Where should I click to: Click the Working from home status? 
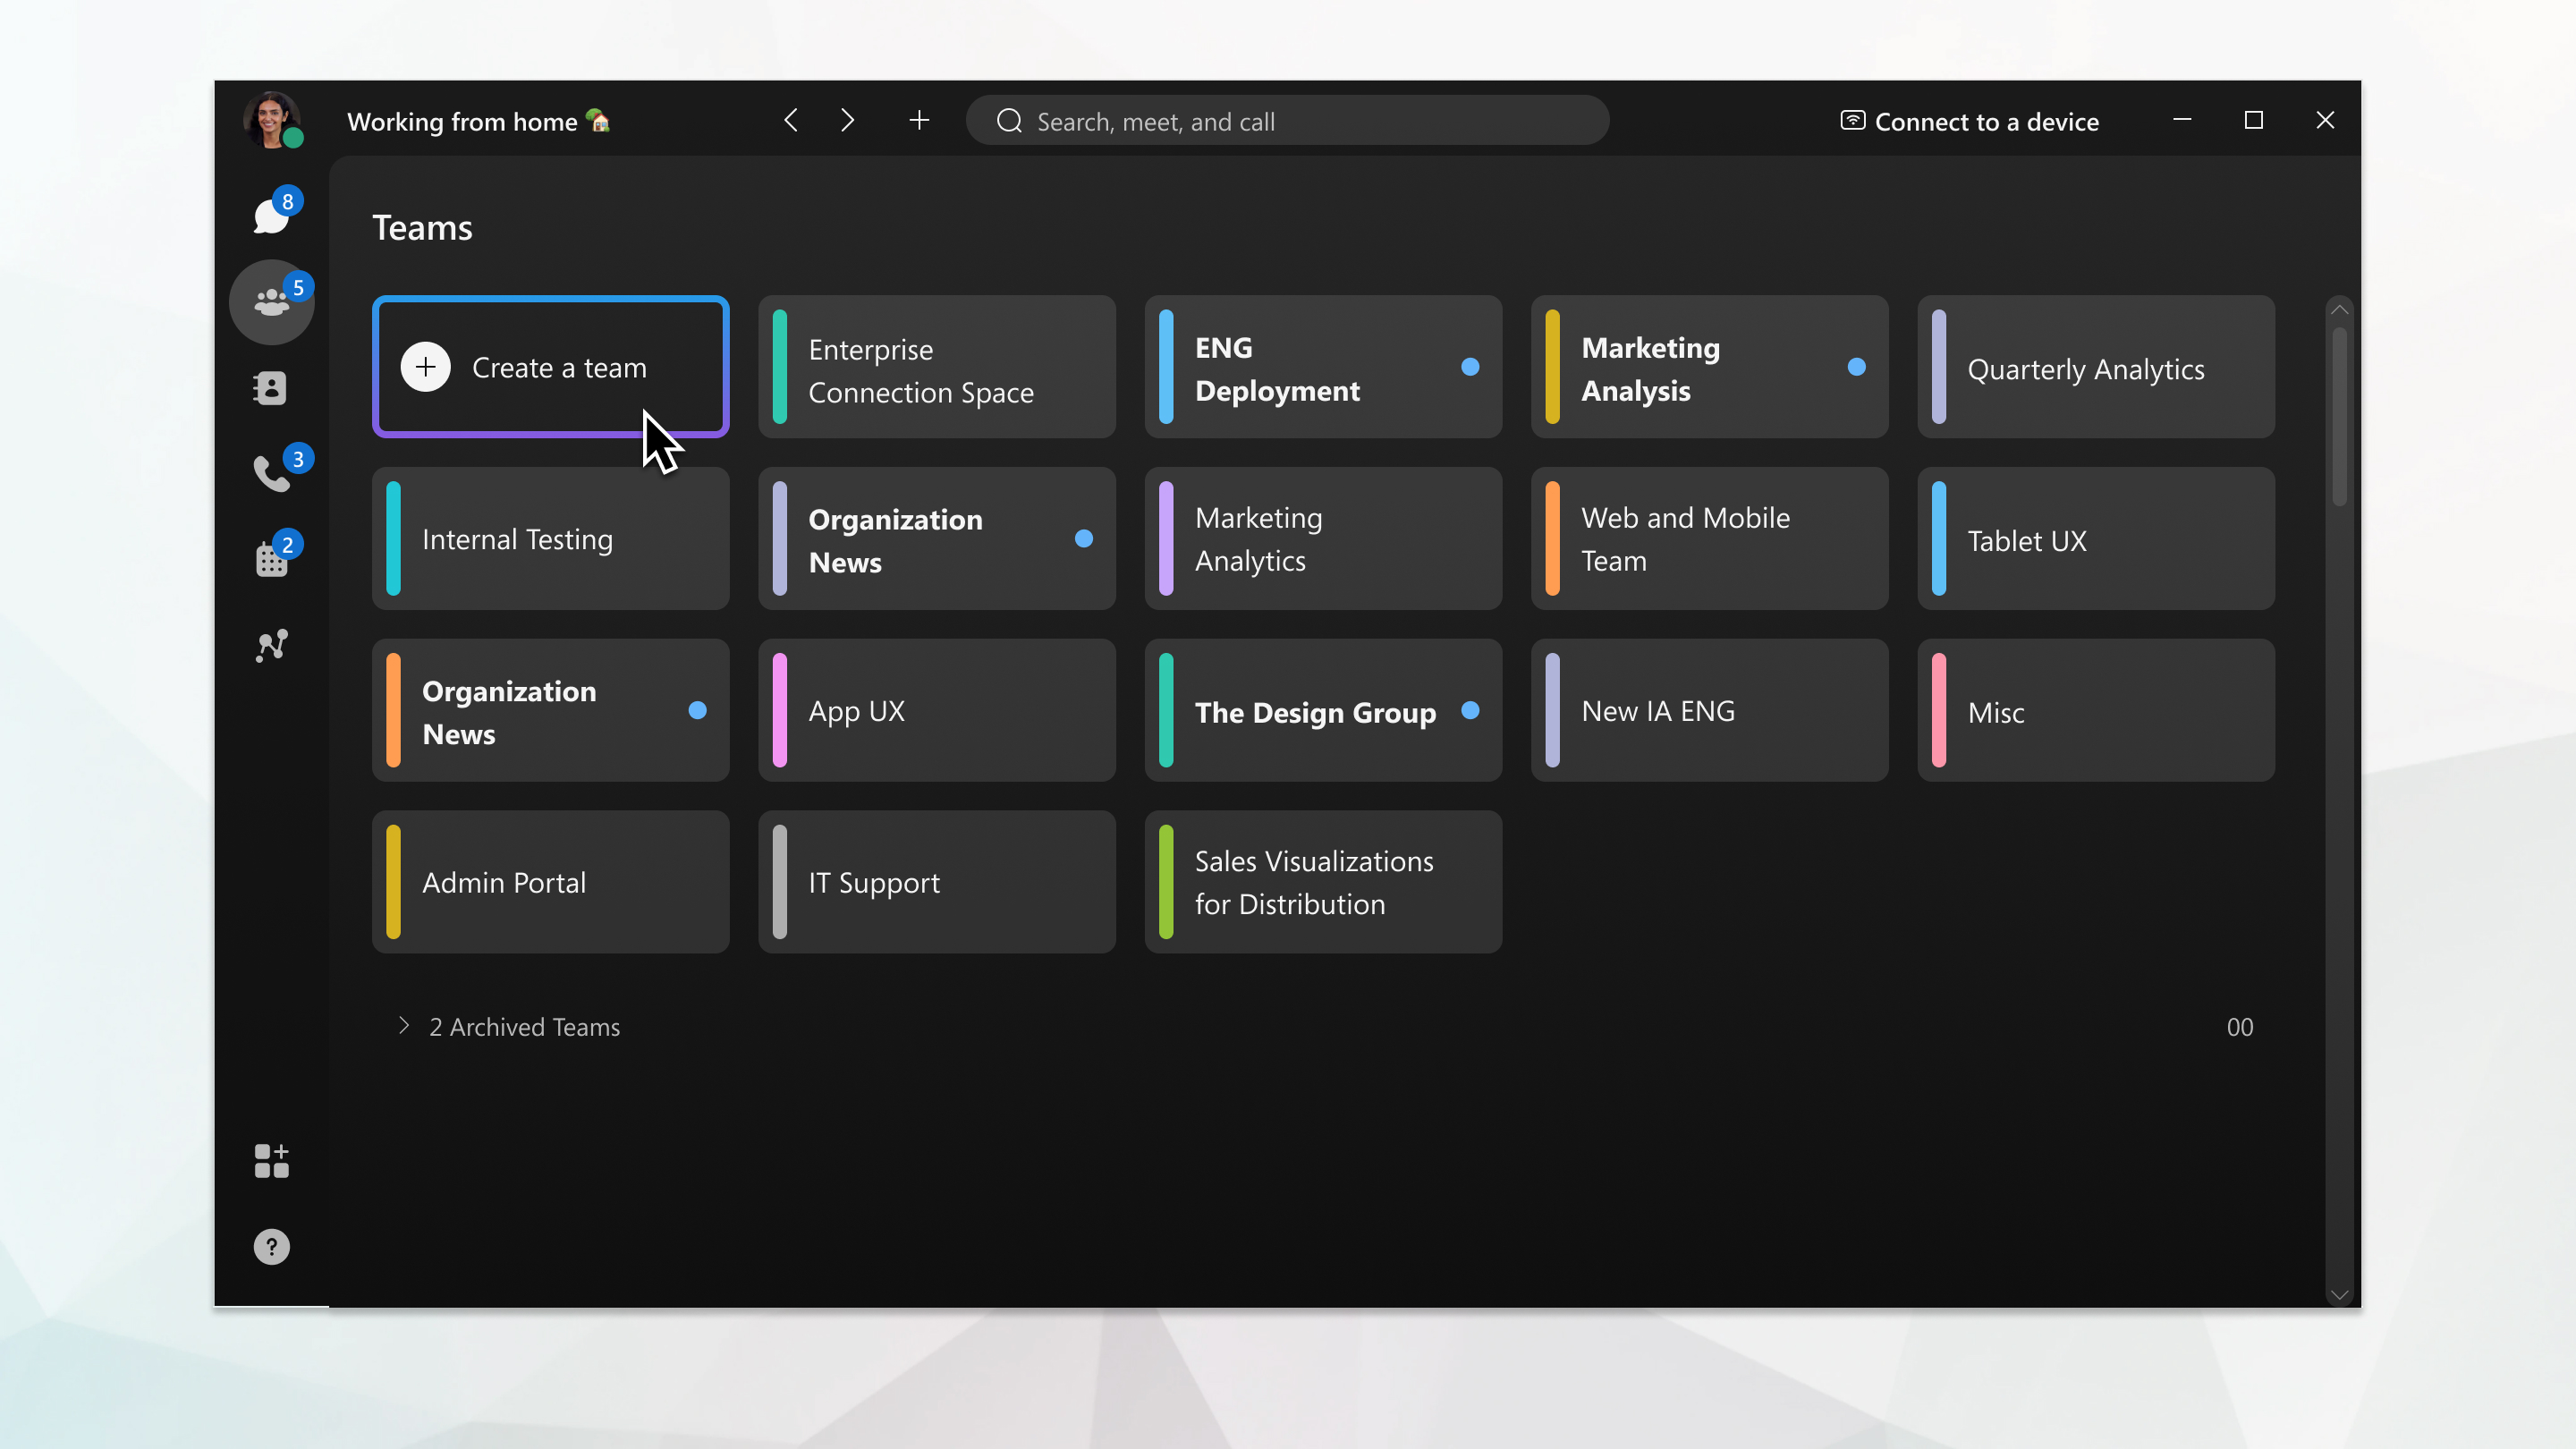tap(478, 121)
